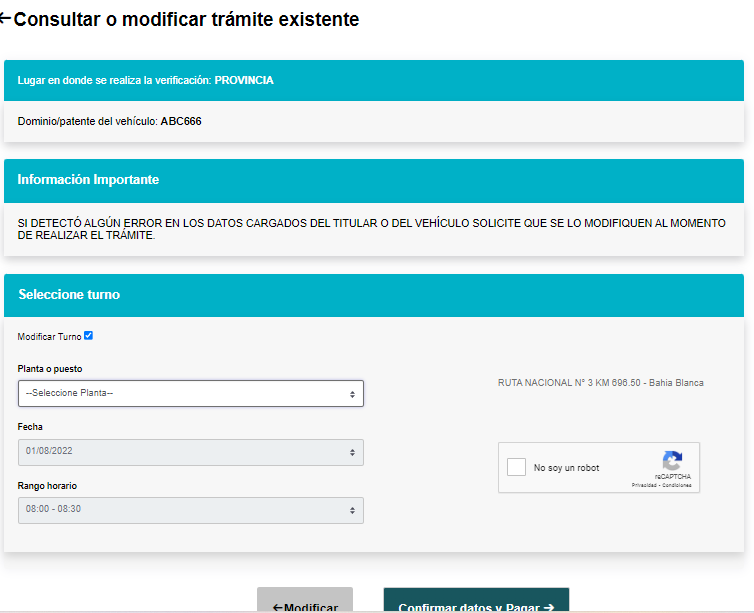Open the Planta o puesto dropdown
This screenshot has height=613, width=754.
191,393
